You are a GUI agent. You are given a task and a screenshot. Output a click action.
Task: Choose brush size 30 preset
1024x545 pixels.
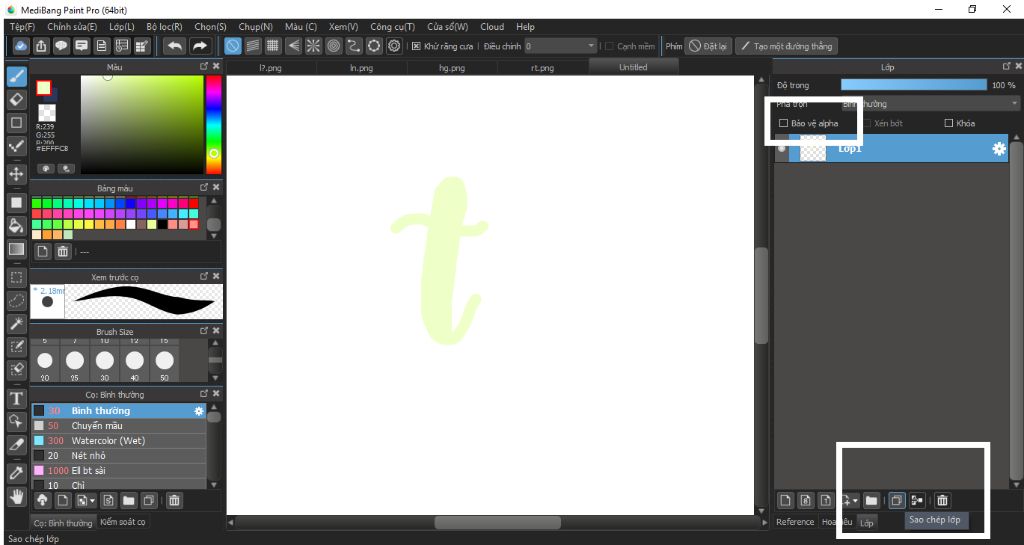coord(104,365)
